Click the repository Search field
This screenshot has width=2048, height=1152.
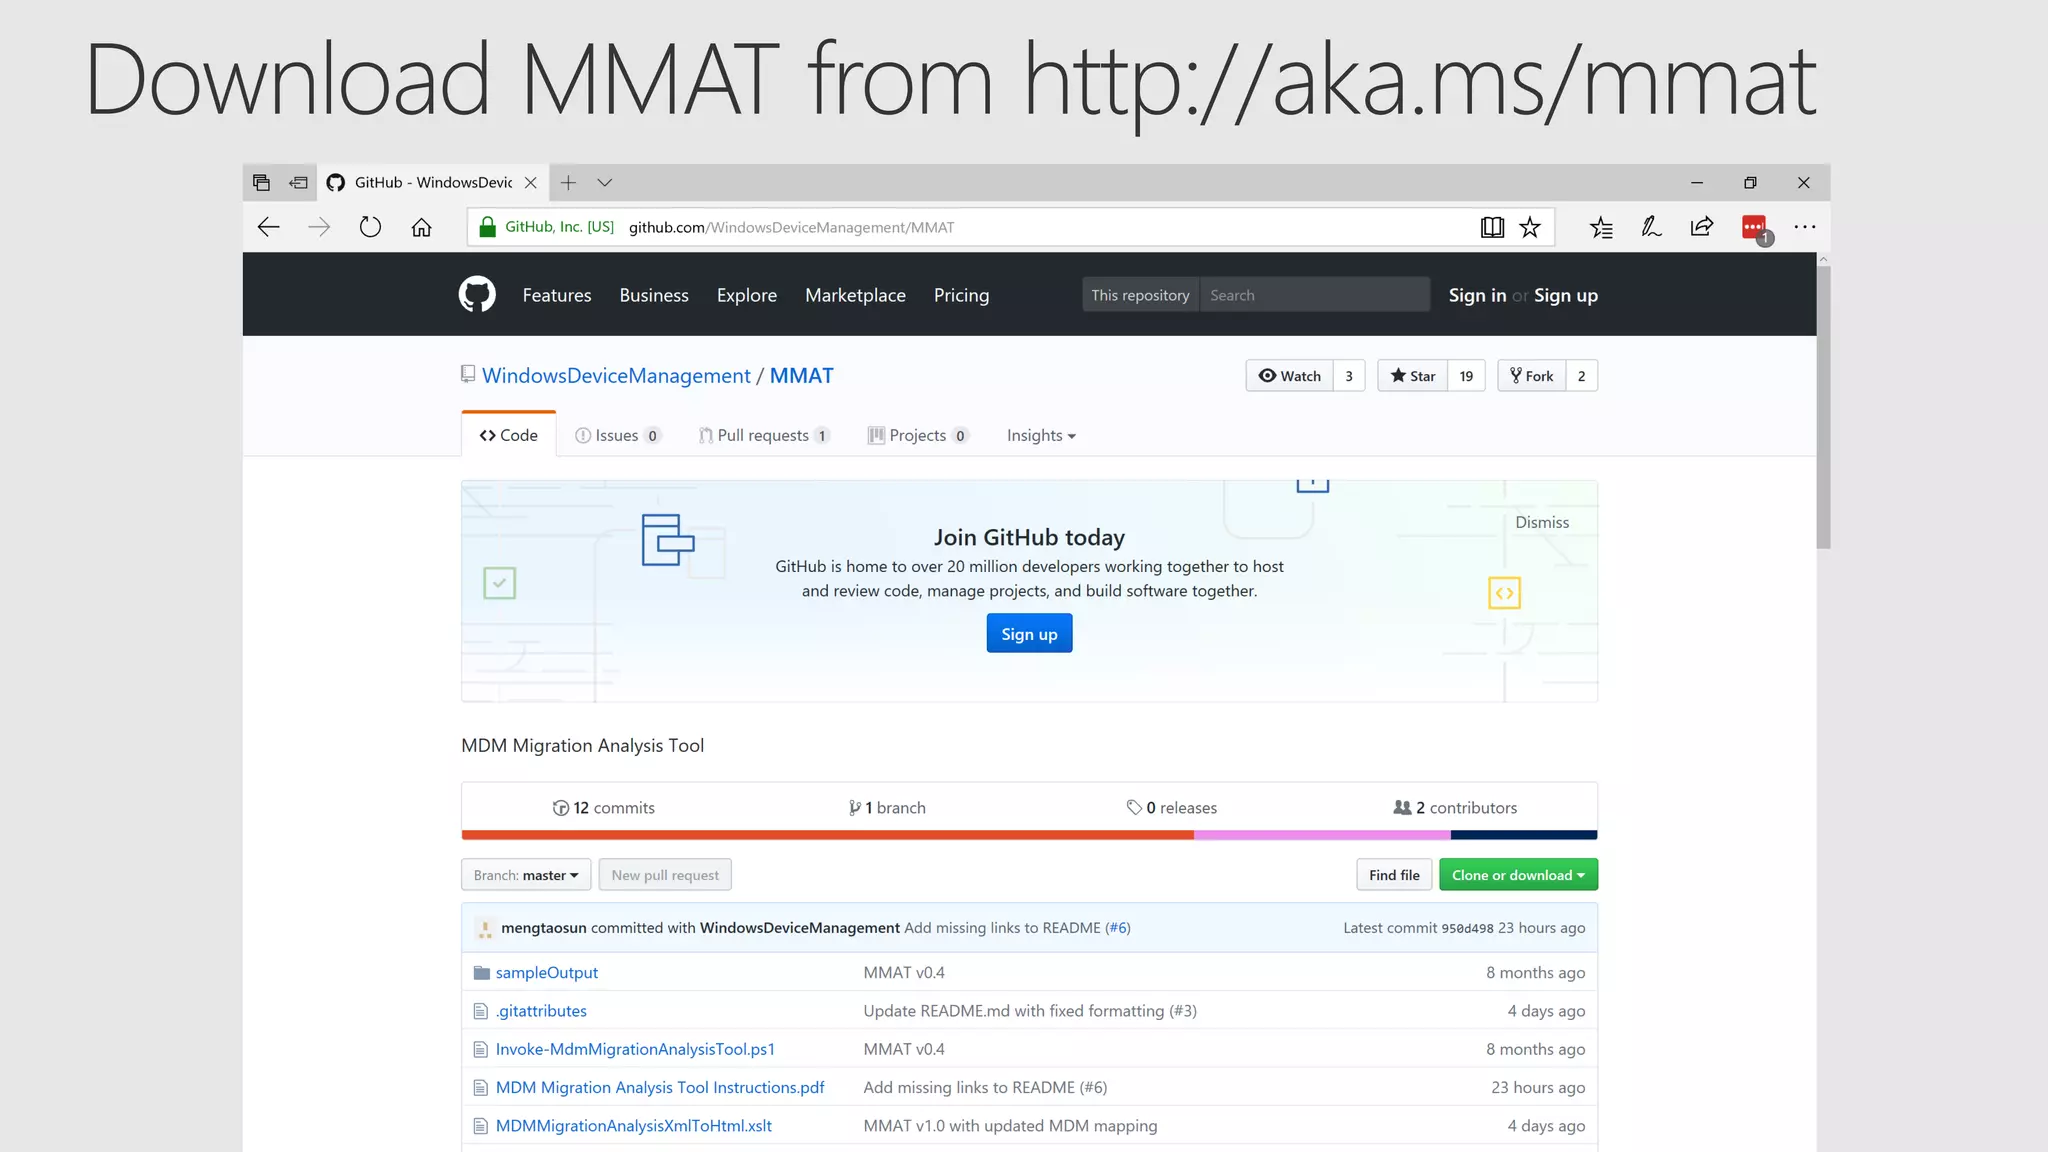tap(1313, 295)
